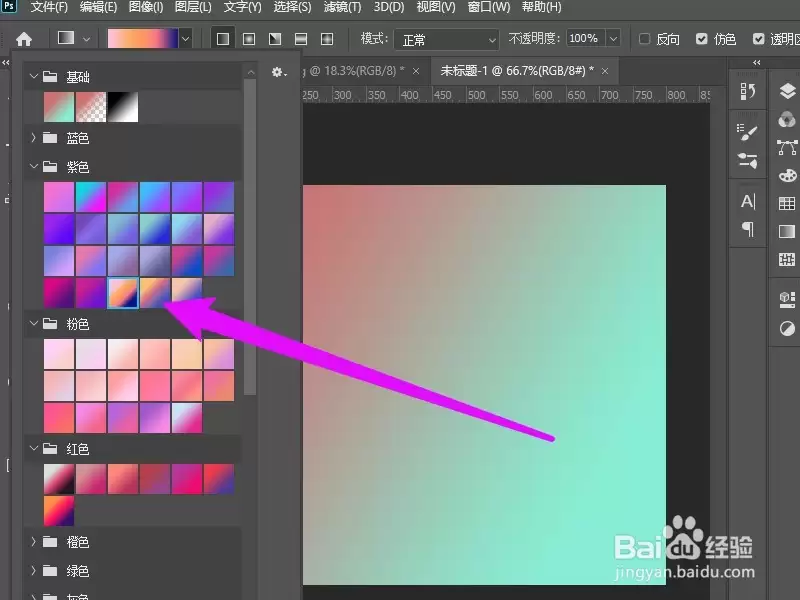This screenshot has width=800, height=600.
Task: Open the 窗口(W) menu
Action: [489, 7]
